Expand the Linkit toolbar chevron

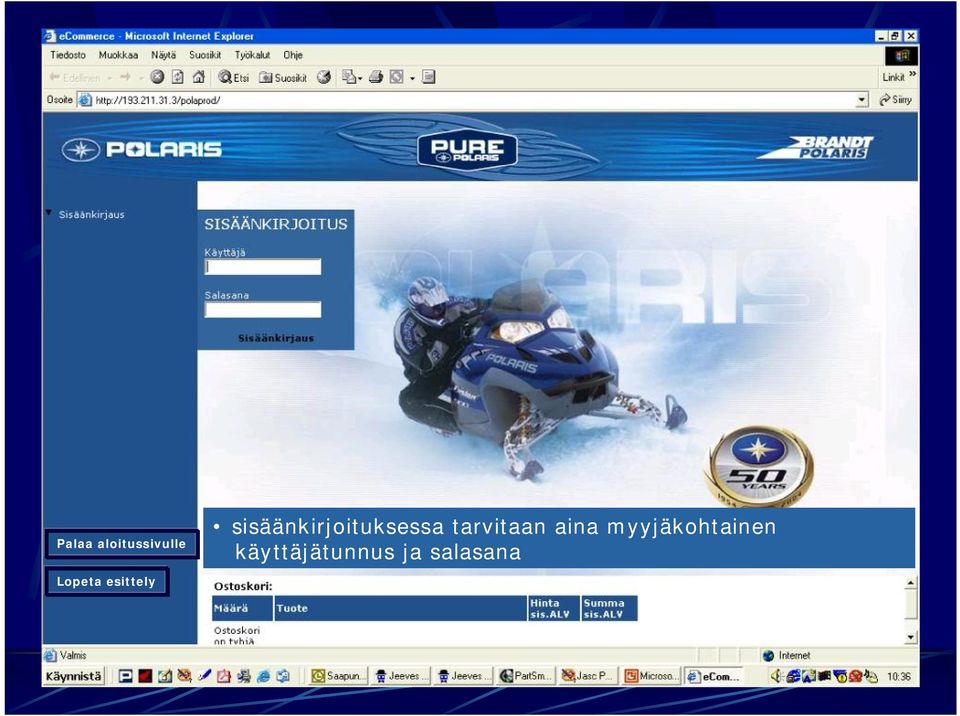pyautogui.click(x=912, y=75)
